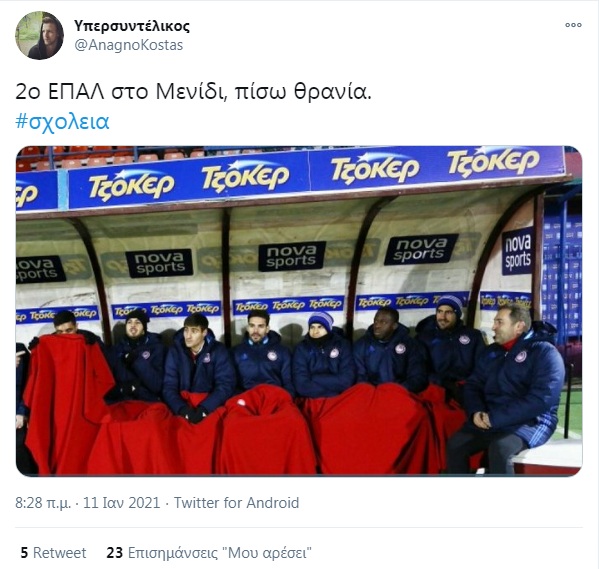Open the attached dugout photo
Viewport: 599px width, 569px height.
click(299, 311)
